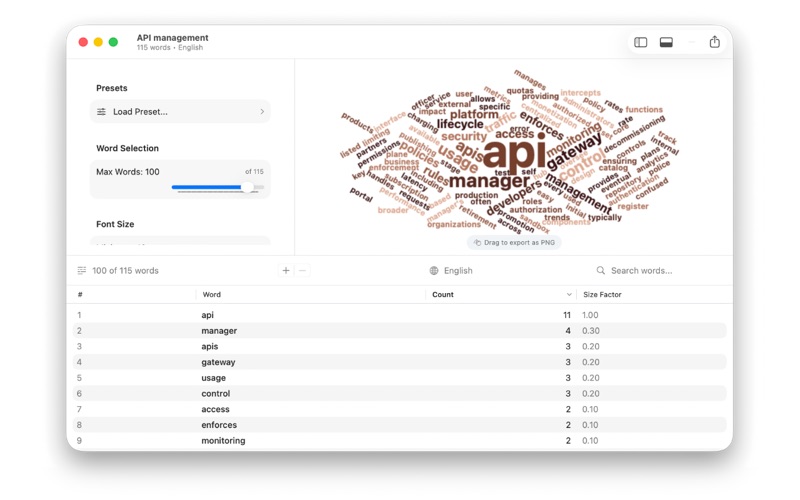Click the preset sliders icon

(x=102, y=112)
